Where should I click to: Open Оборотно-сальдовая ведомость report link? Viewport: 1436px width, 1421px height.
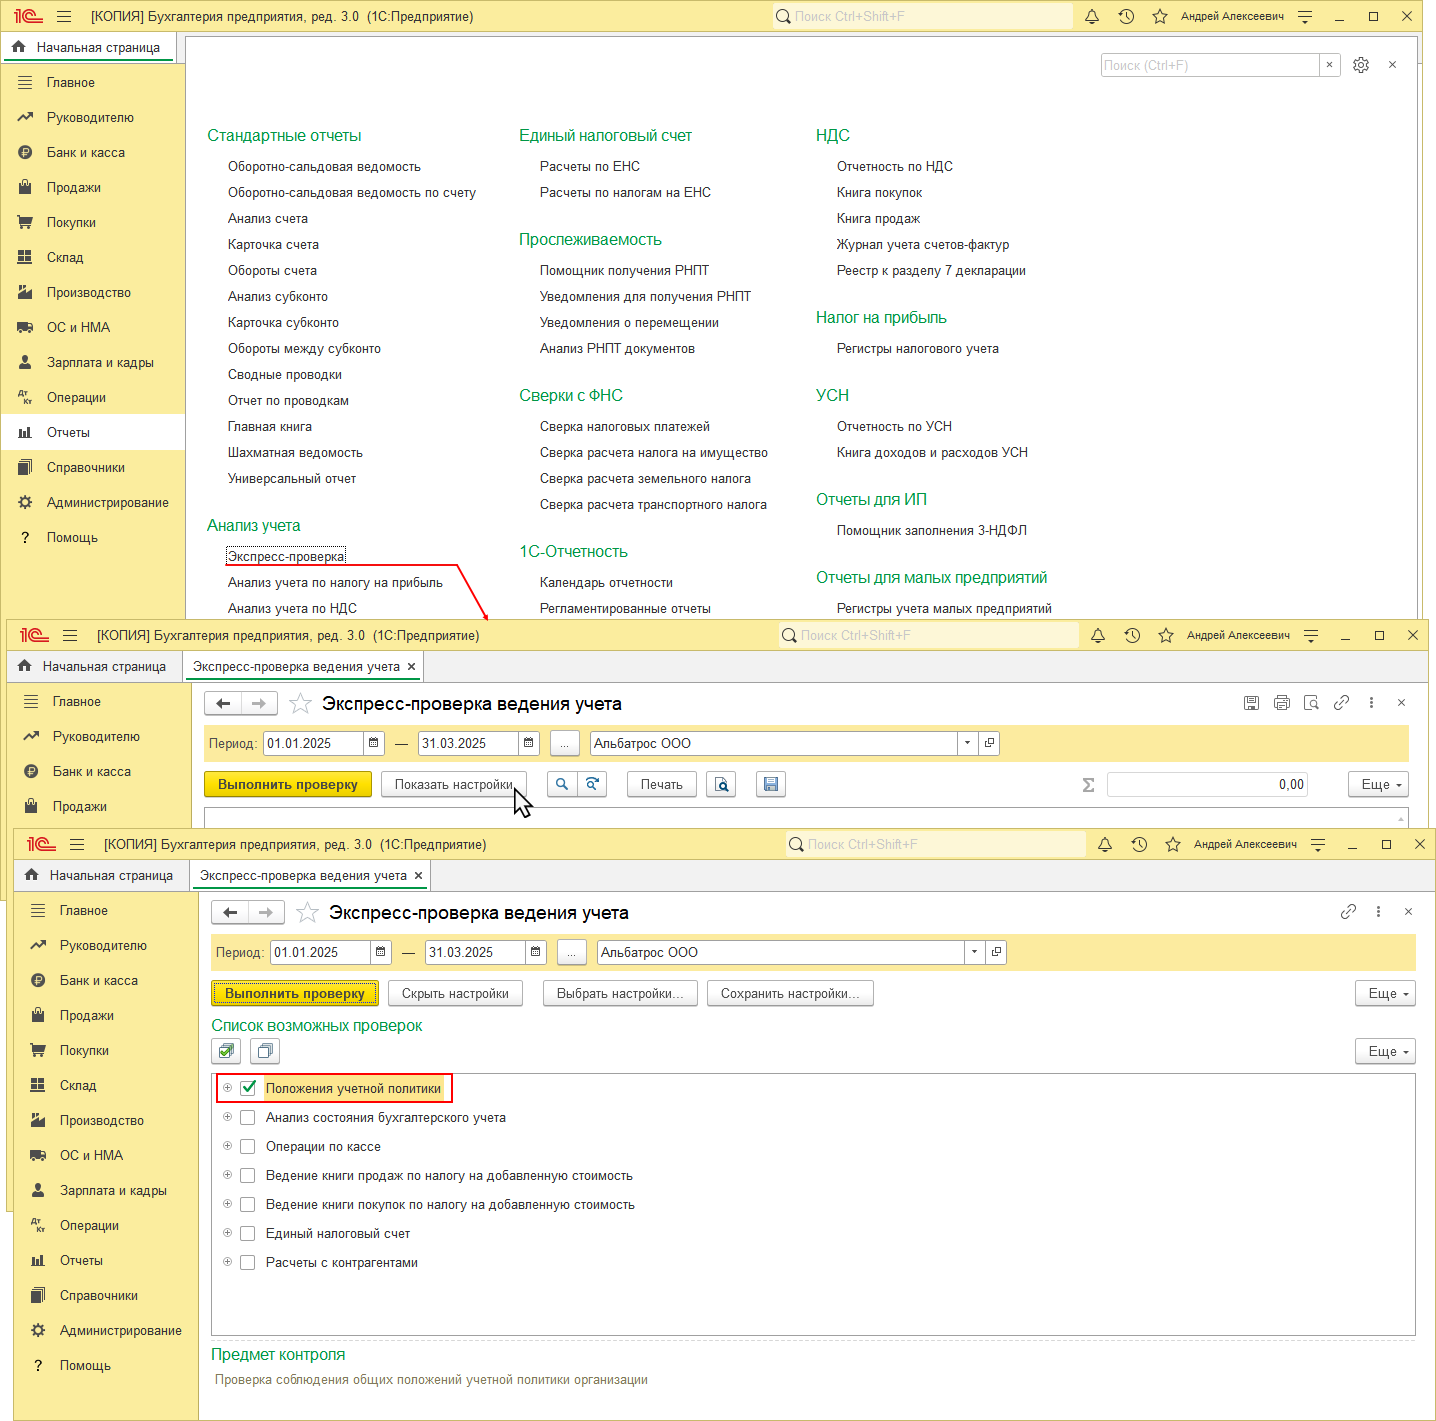[324, 166]
